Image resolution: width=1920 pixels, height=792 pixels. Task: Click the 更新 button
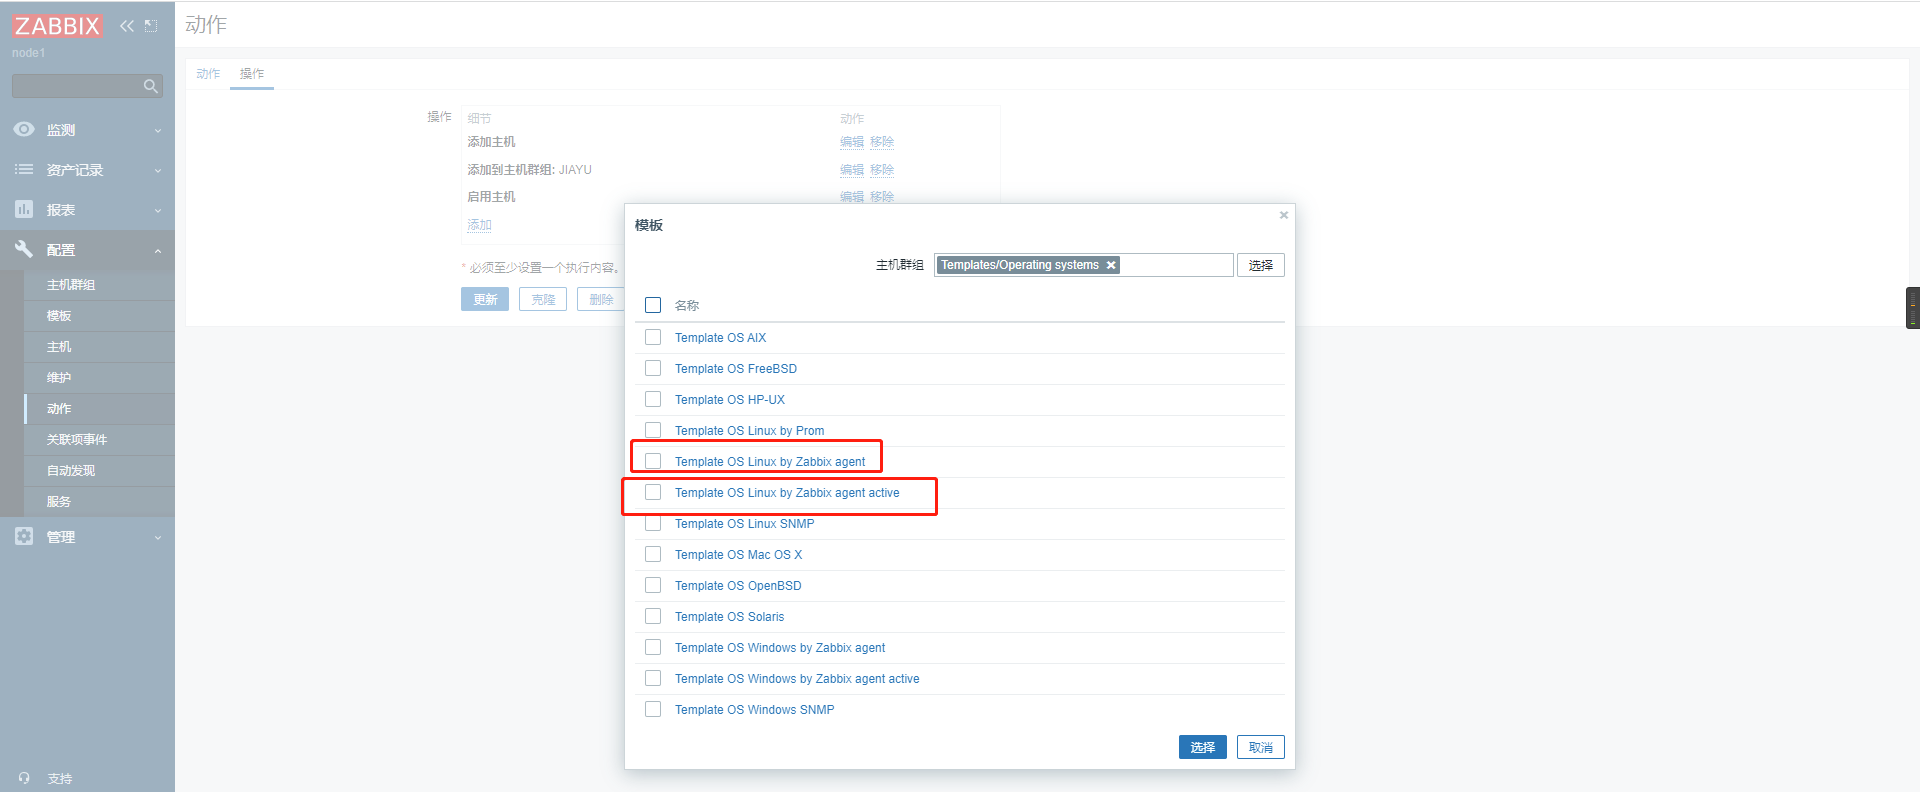485,299
